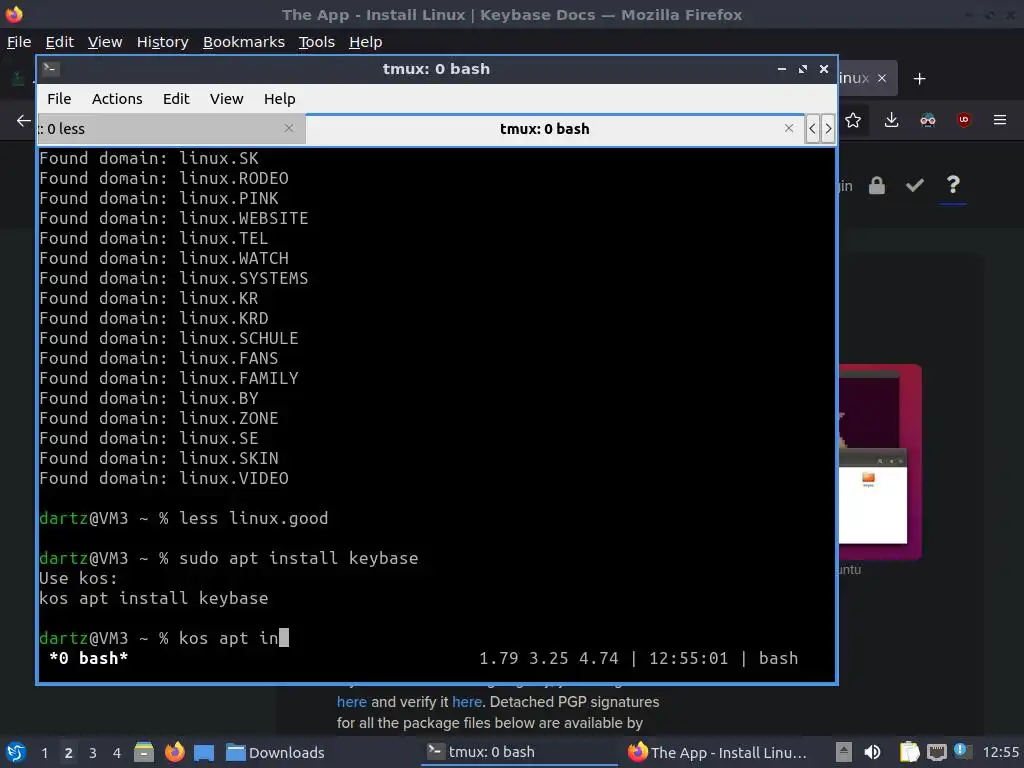Image resolution: width=1024 pixels, height=768 pixels.
Task: Click the terminal icon in tmux window titlebar
Action: [x=50, y=69]
